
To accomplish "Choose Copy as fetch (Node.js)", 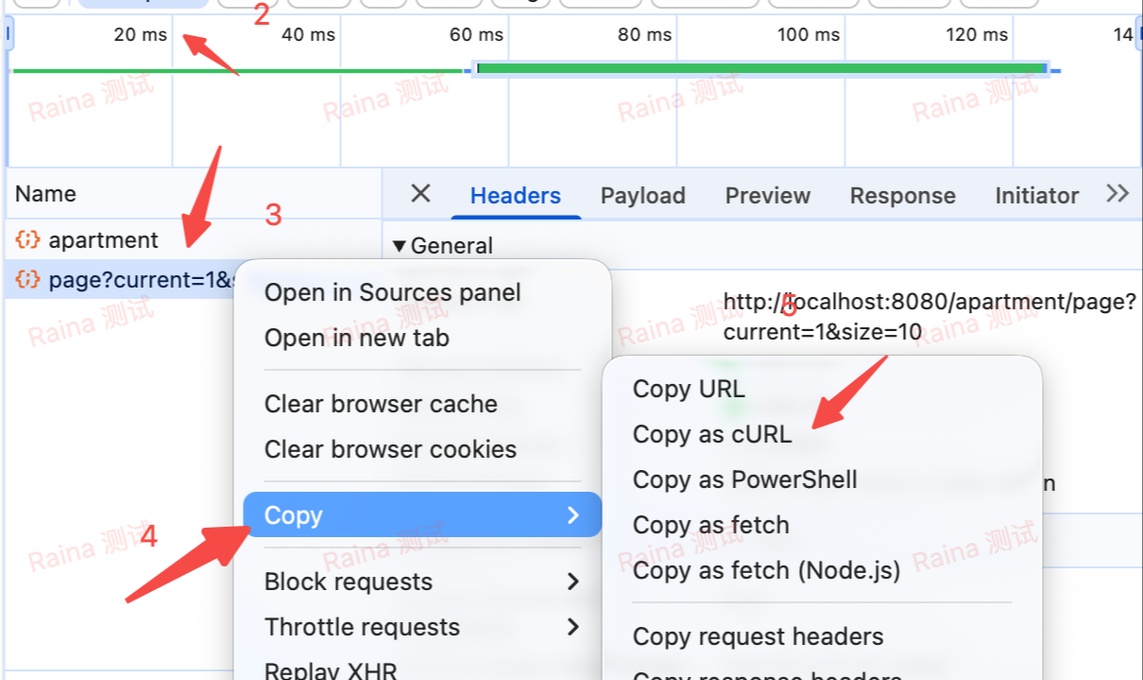I will point(766,570).
